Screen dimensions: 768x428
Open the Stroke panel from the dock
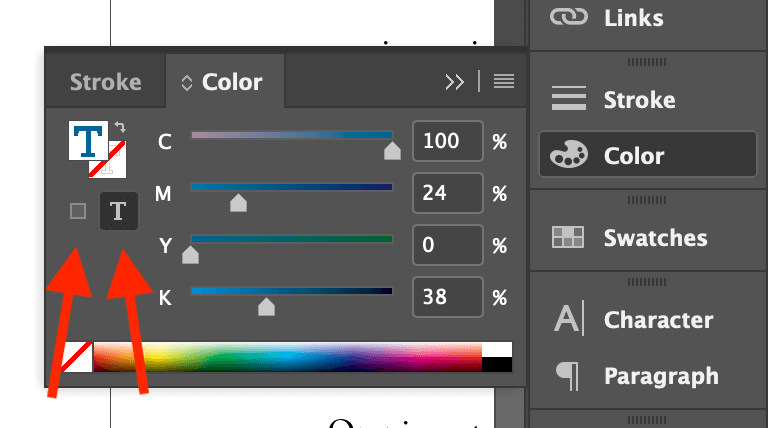tap(568, 100)
